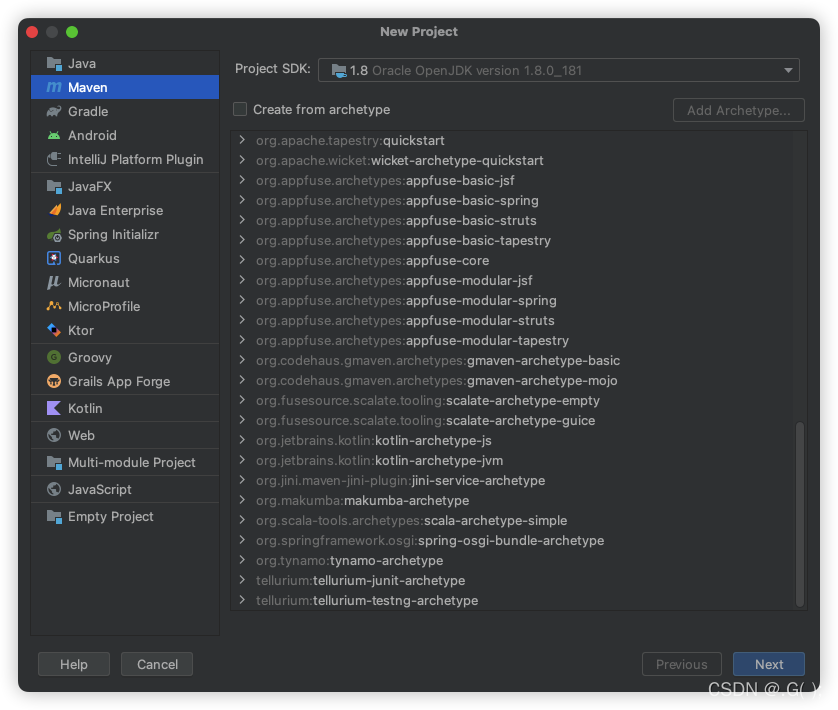The width and height of the screenshot is (838, 710).
Task: Click the SDK folder icon in dropdown
Action: click(x=339, y=71)
